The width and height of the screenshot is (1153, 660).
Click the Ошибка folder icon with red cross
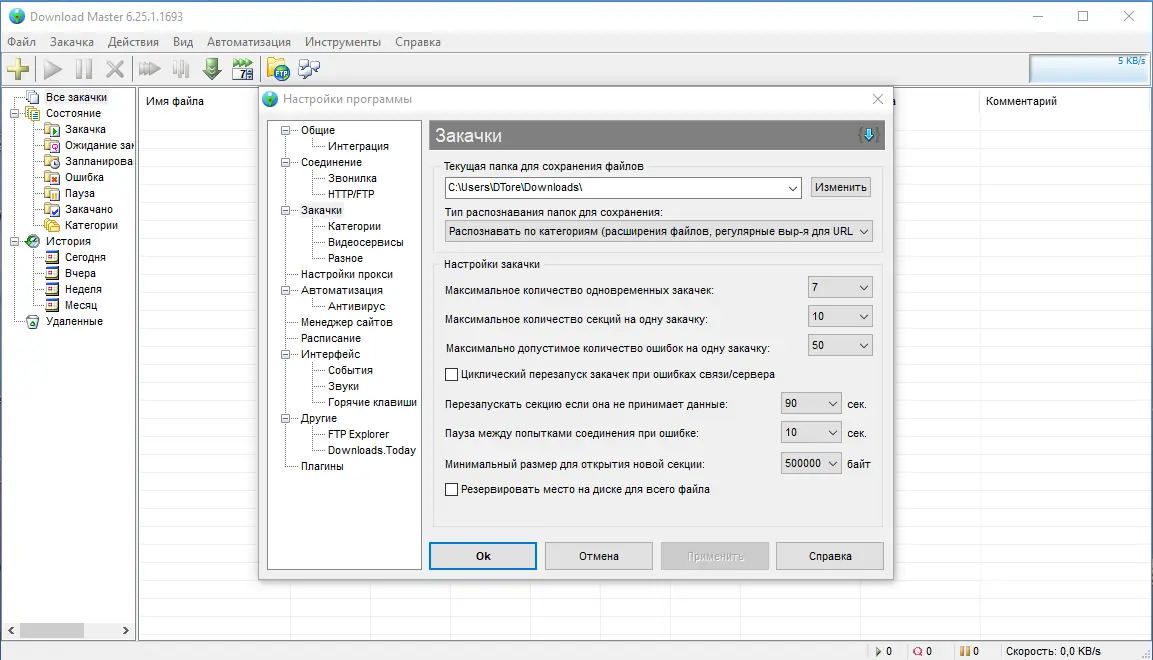pyautogui.click(x=51, y=177)
